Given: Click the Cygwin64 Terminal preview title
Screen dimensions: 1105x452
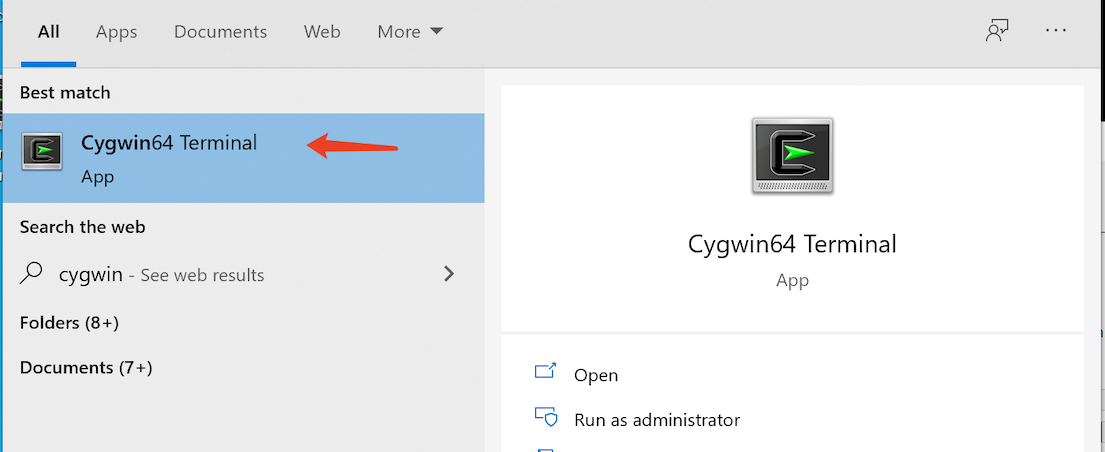Looking at the screenshot, I should 792,244.
